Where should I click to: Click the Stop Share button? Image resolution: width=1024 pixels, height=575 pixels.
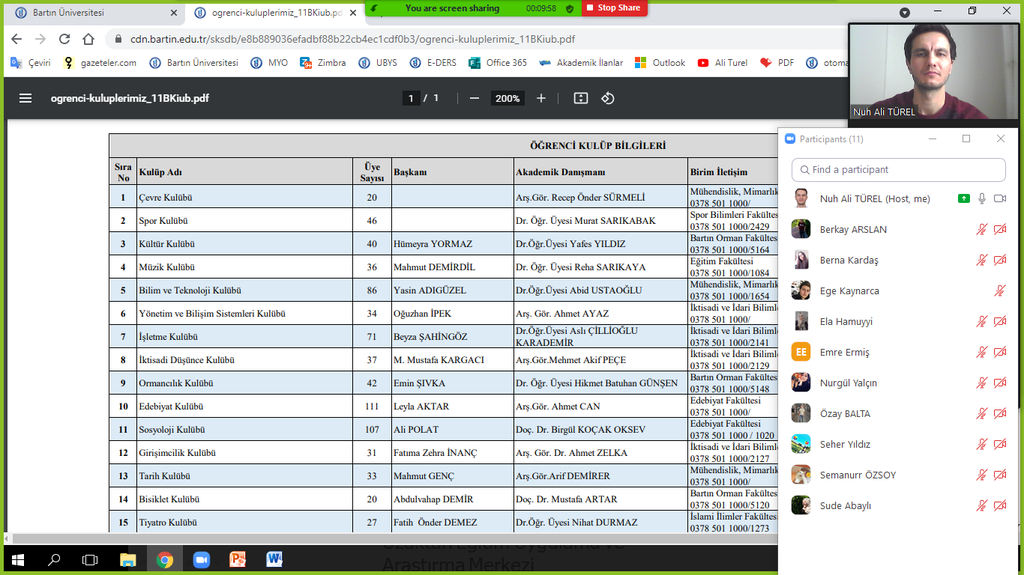pos(614,8)
